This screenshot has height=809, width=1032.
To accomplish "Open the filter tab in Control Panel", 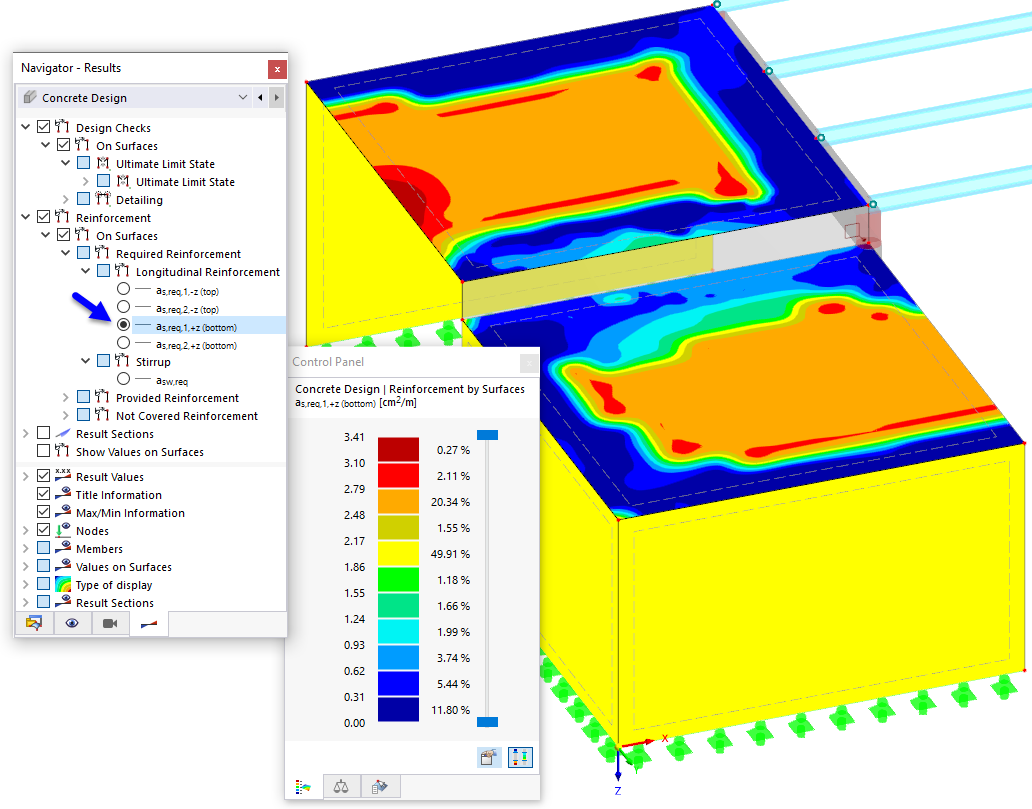I will [380, 786].
